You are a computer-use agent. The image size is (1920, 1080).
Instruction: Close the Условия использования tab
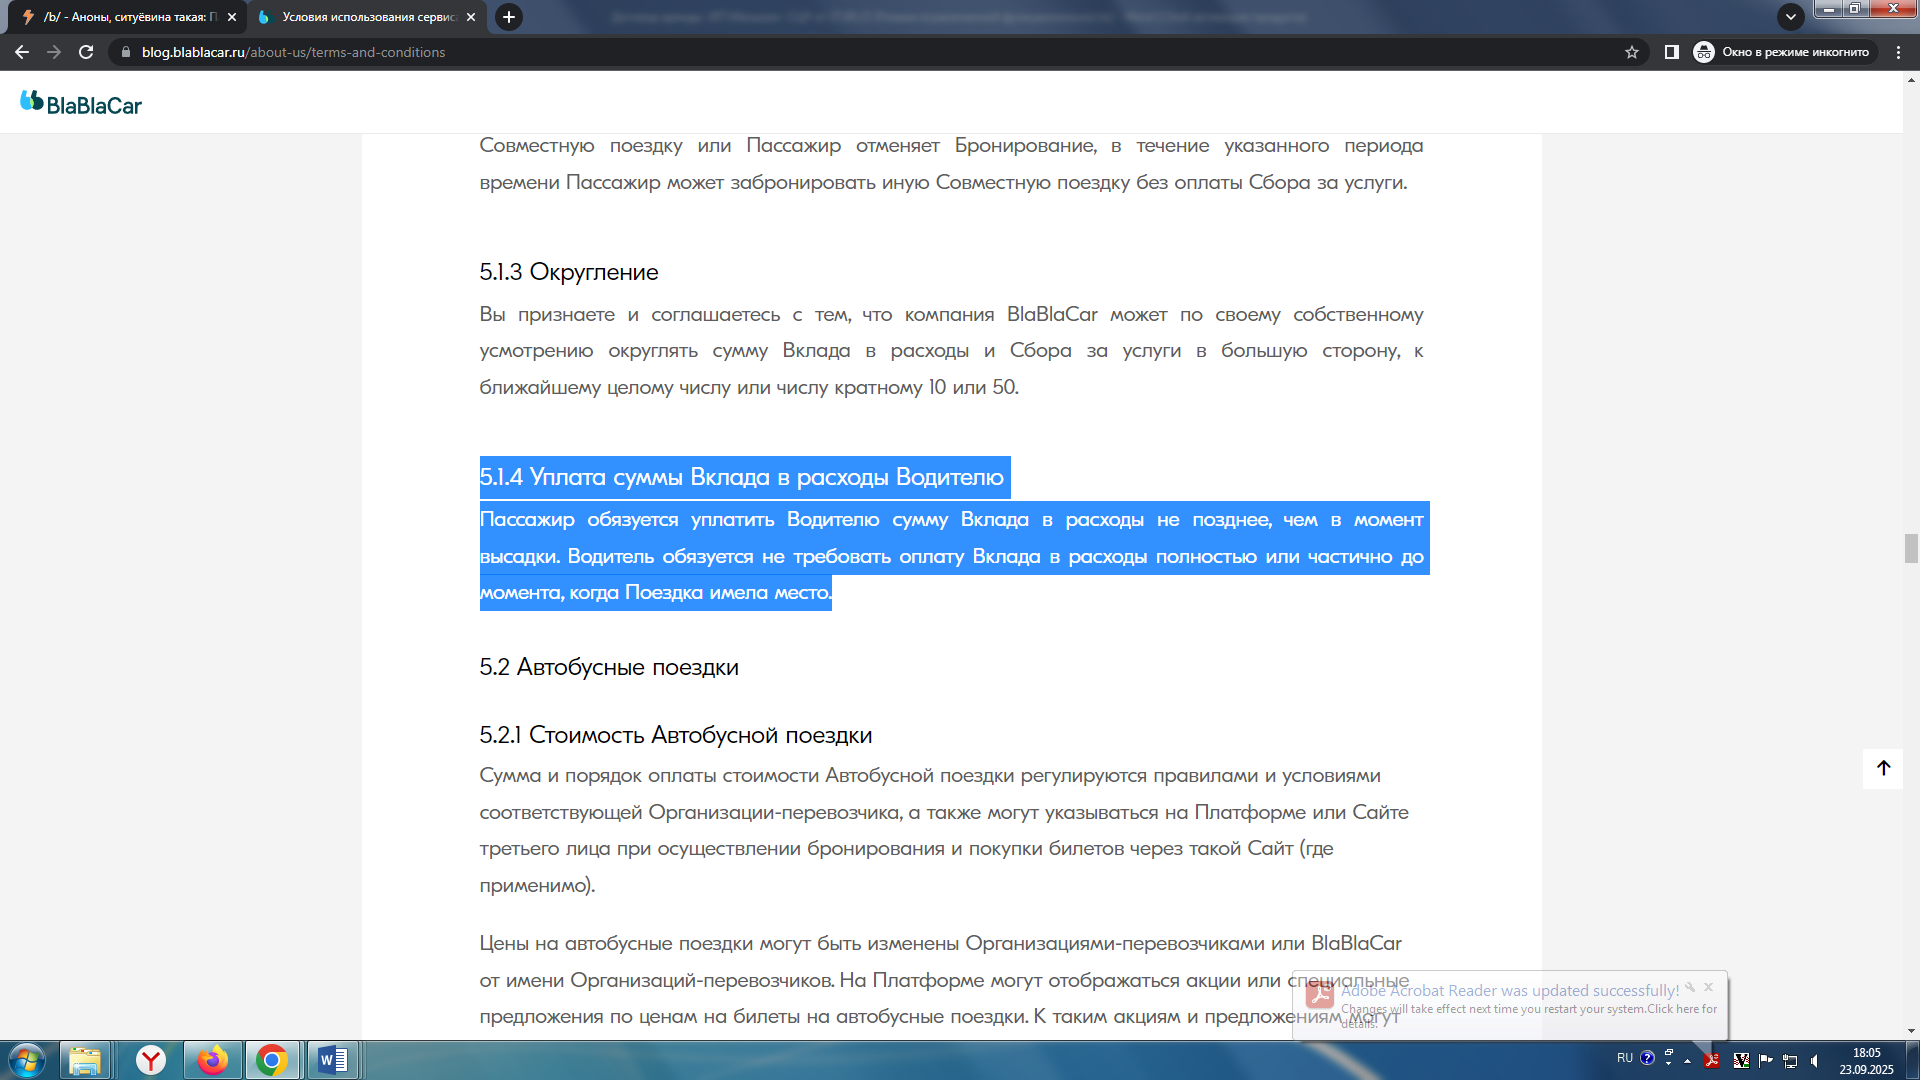coord(471,17)
